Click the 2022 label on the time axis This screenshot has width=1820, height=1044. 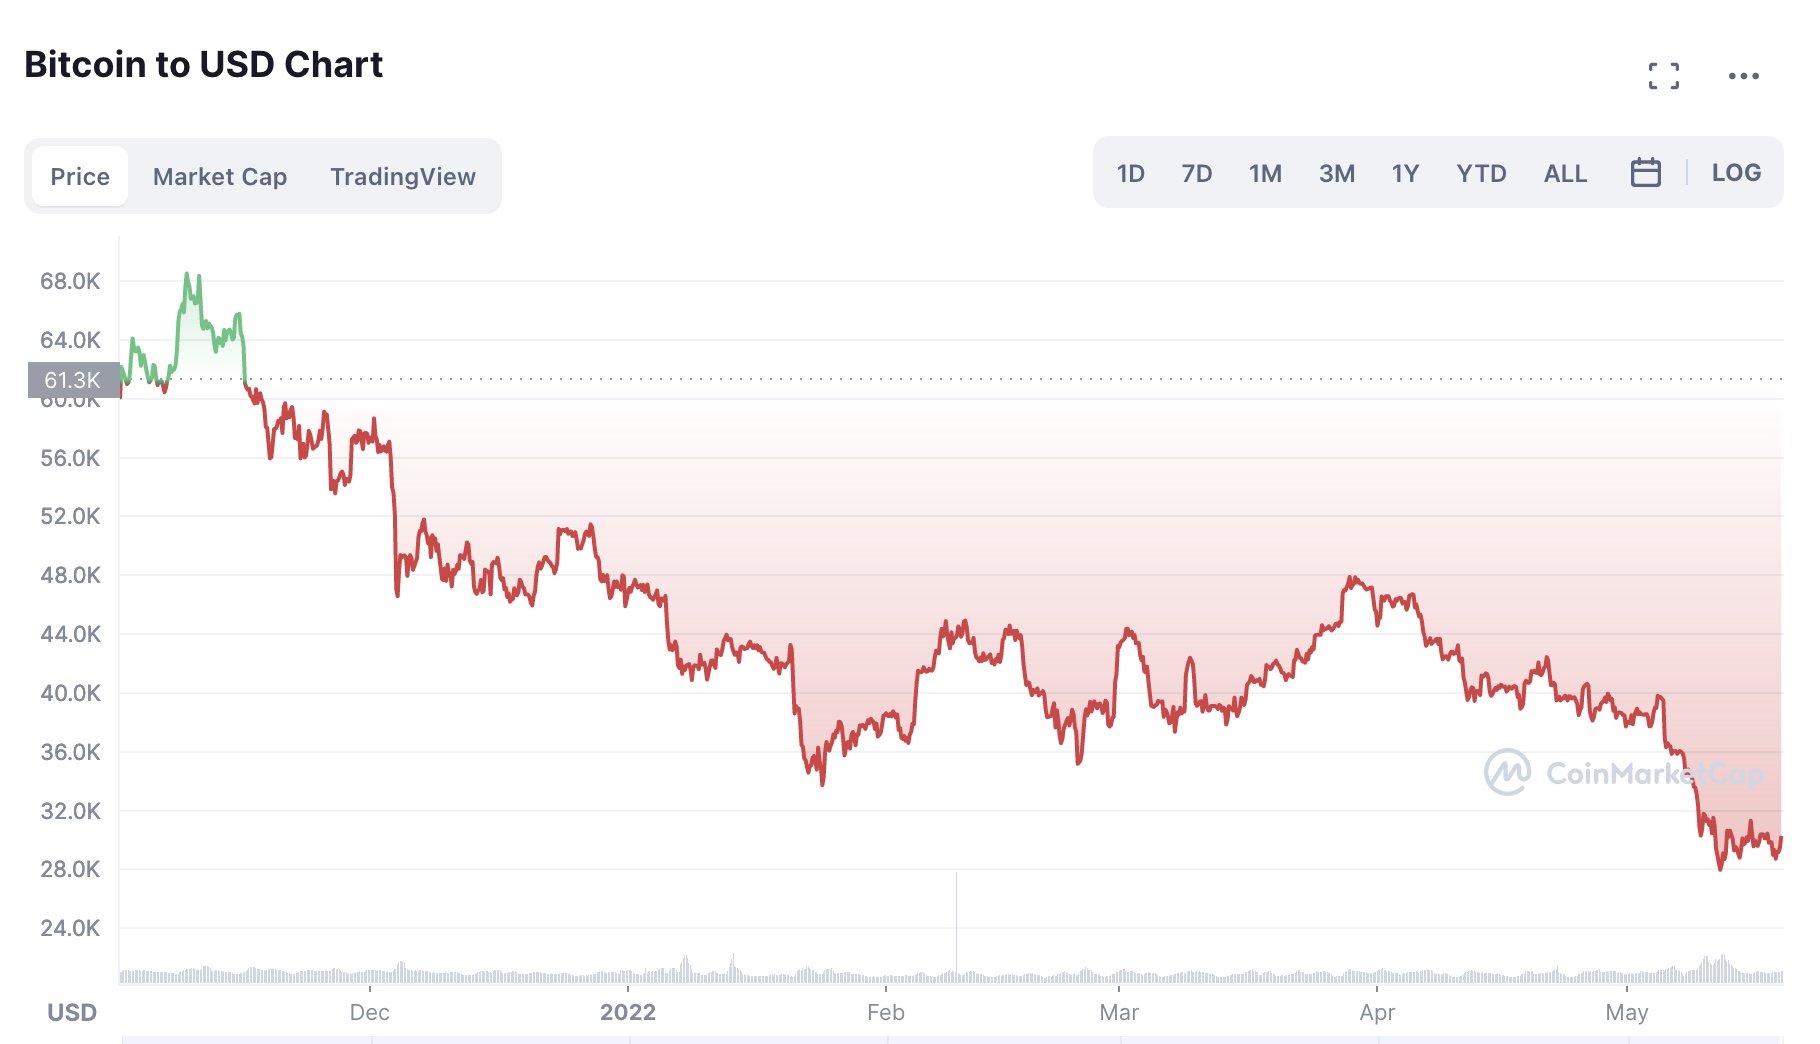[x=627, y=1012]
